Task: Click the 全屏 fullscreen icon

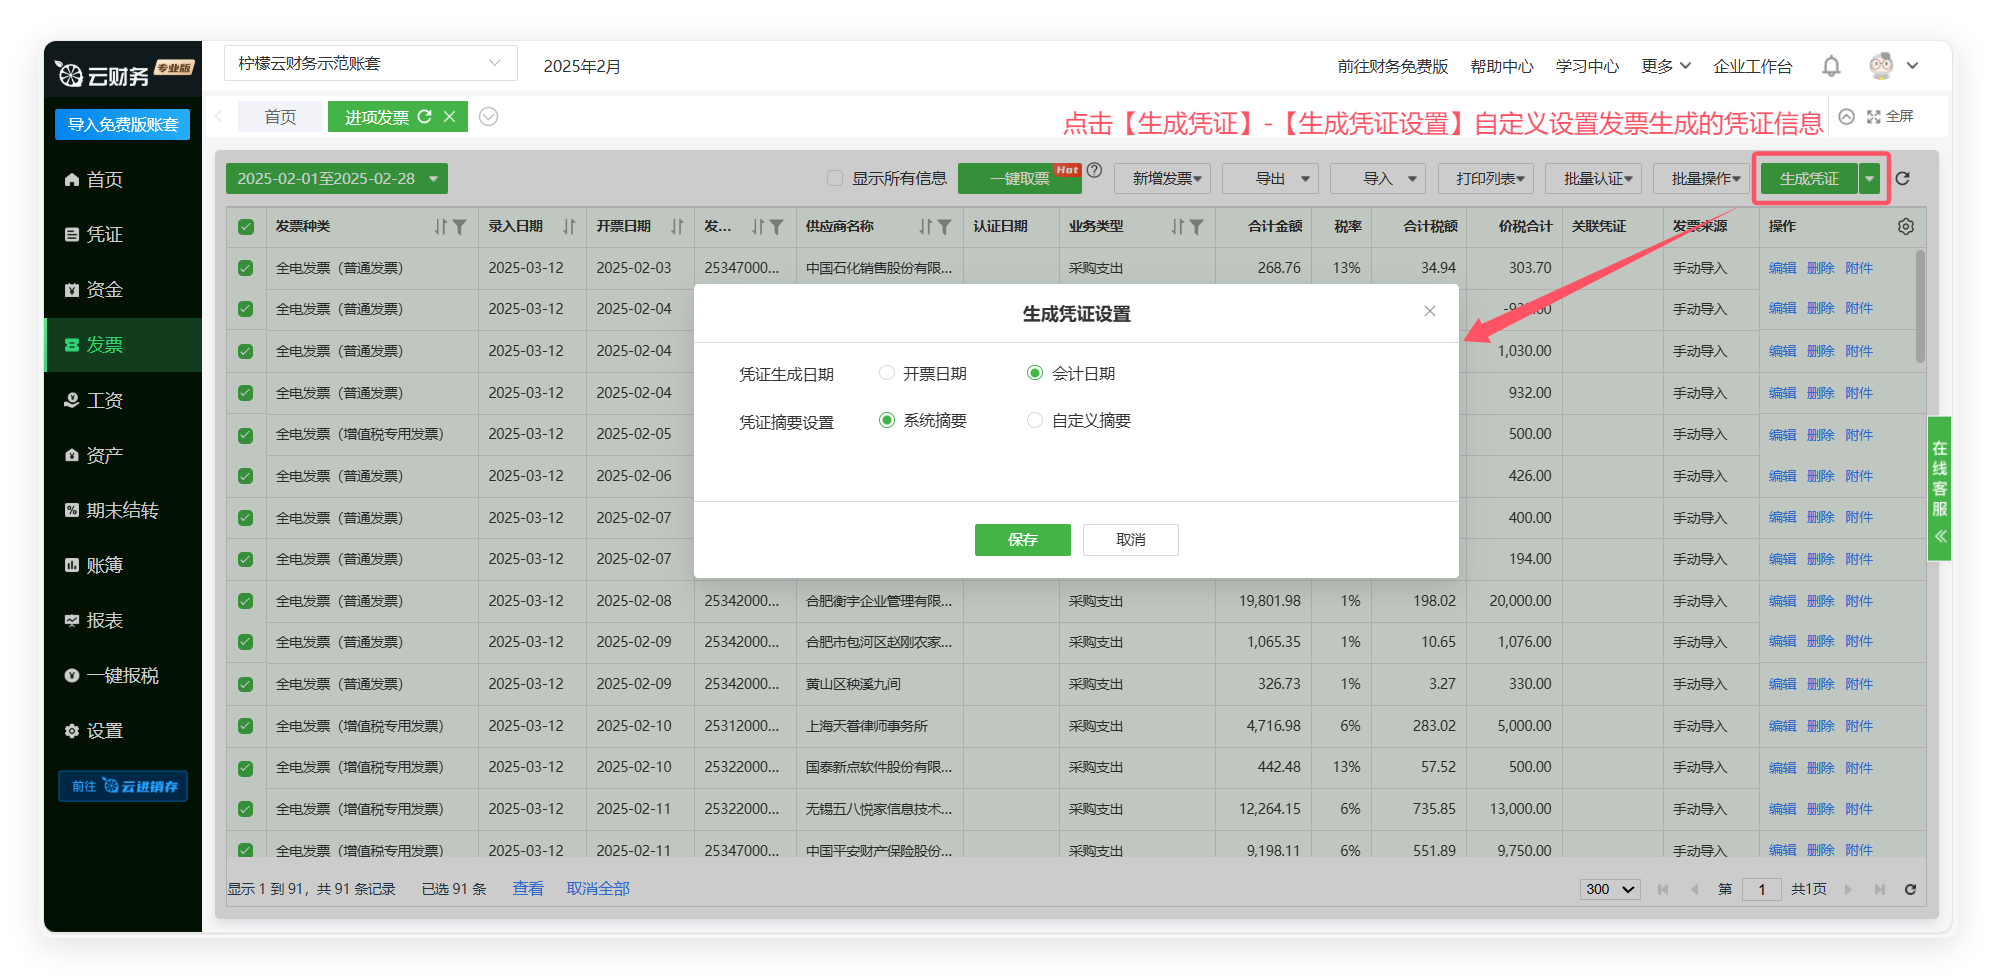Action: (1874, 117)
